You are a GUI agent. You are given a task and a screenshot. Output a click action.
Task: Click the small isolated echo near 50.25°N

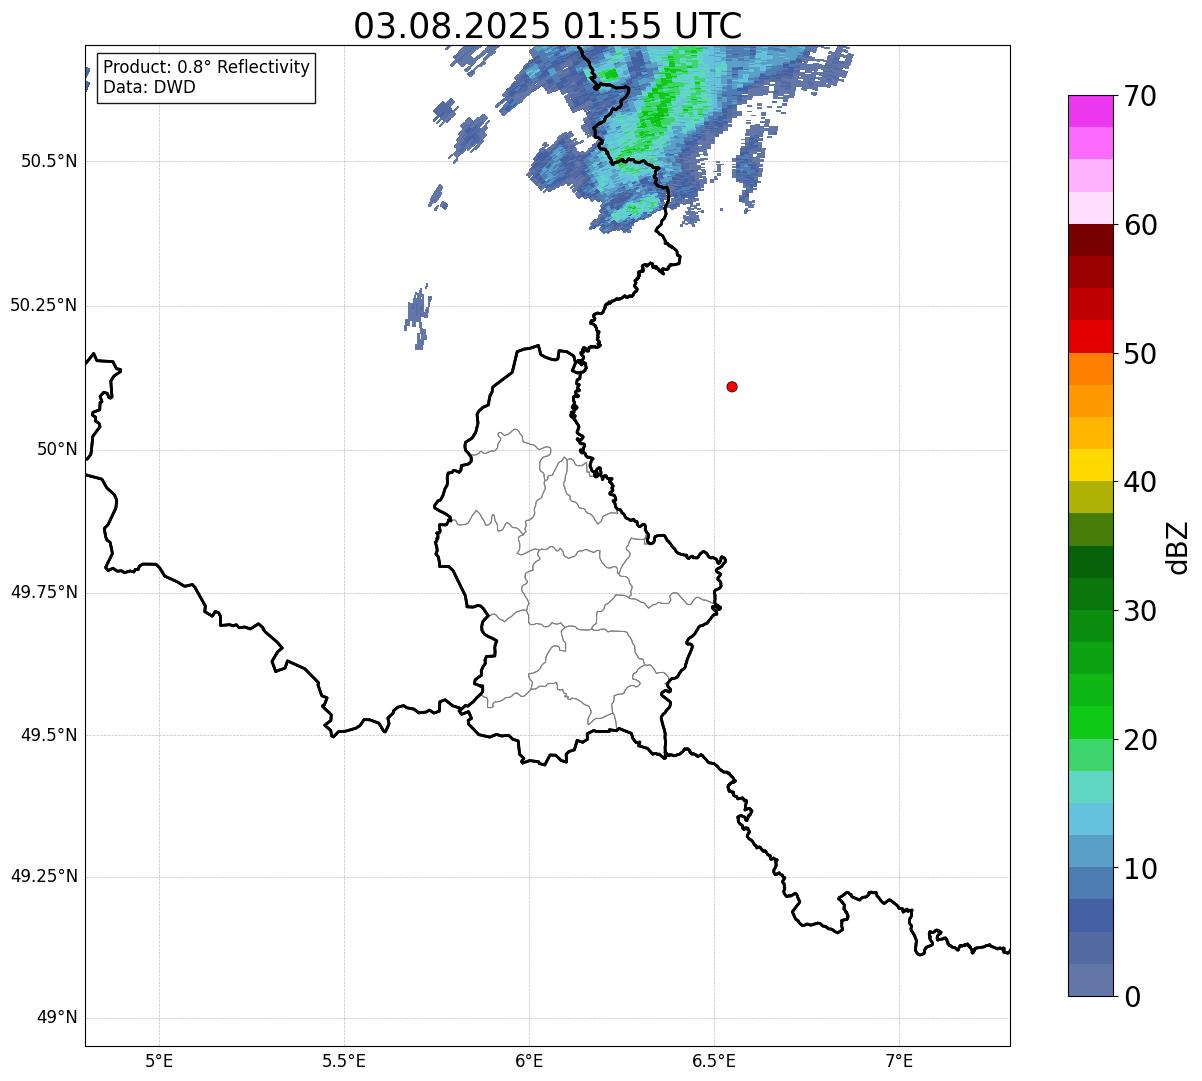click(418, 316)
